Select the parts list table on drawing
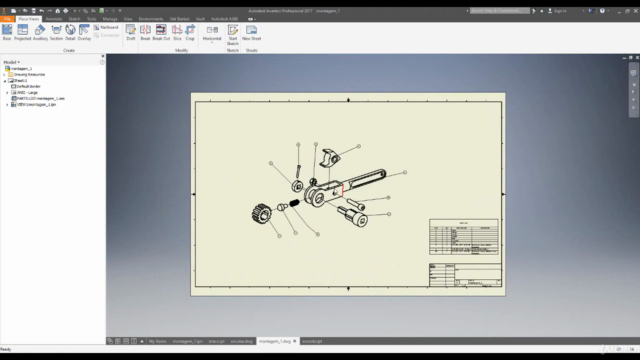The width and height of the screenshot is (640, 360). coord(464,237)
